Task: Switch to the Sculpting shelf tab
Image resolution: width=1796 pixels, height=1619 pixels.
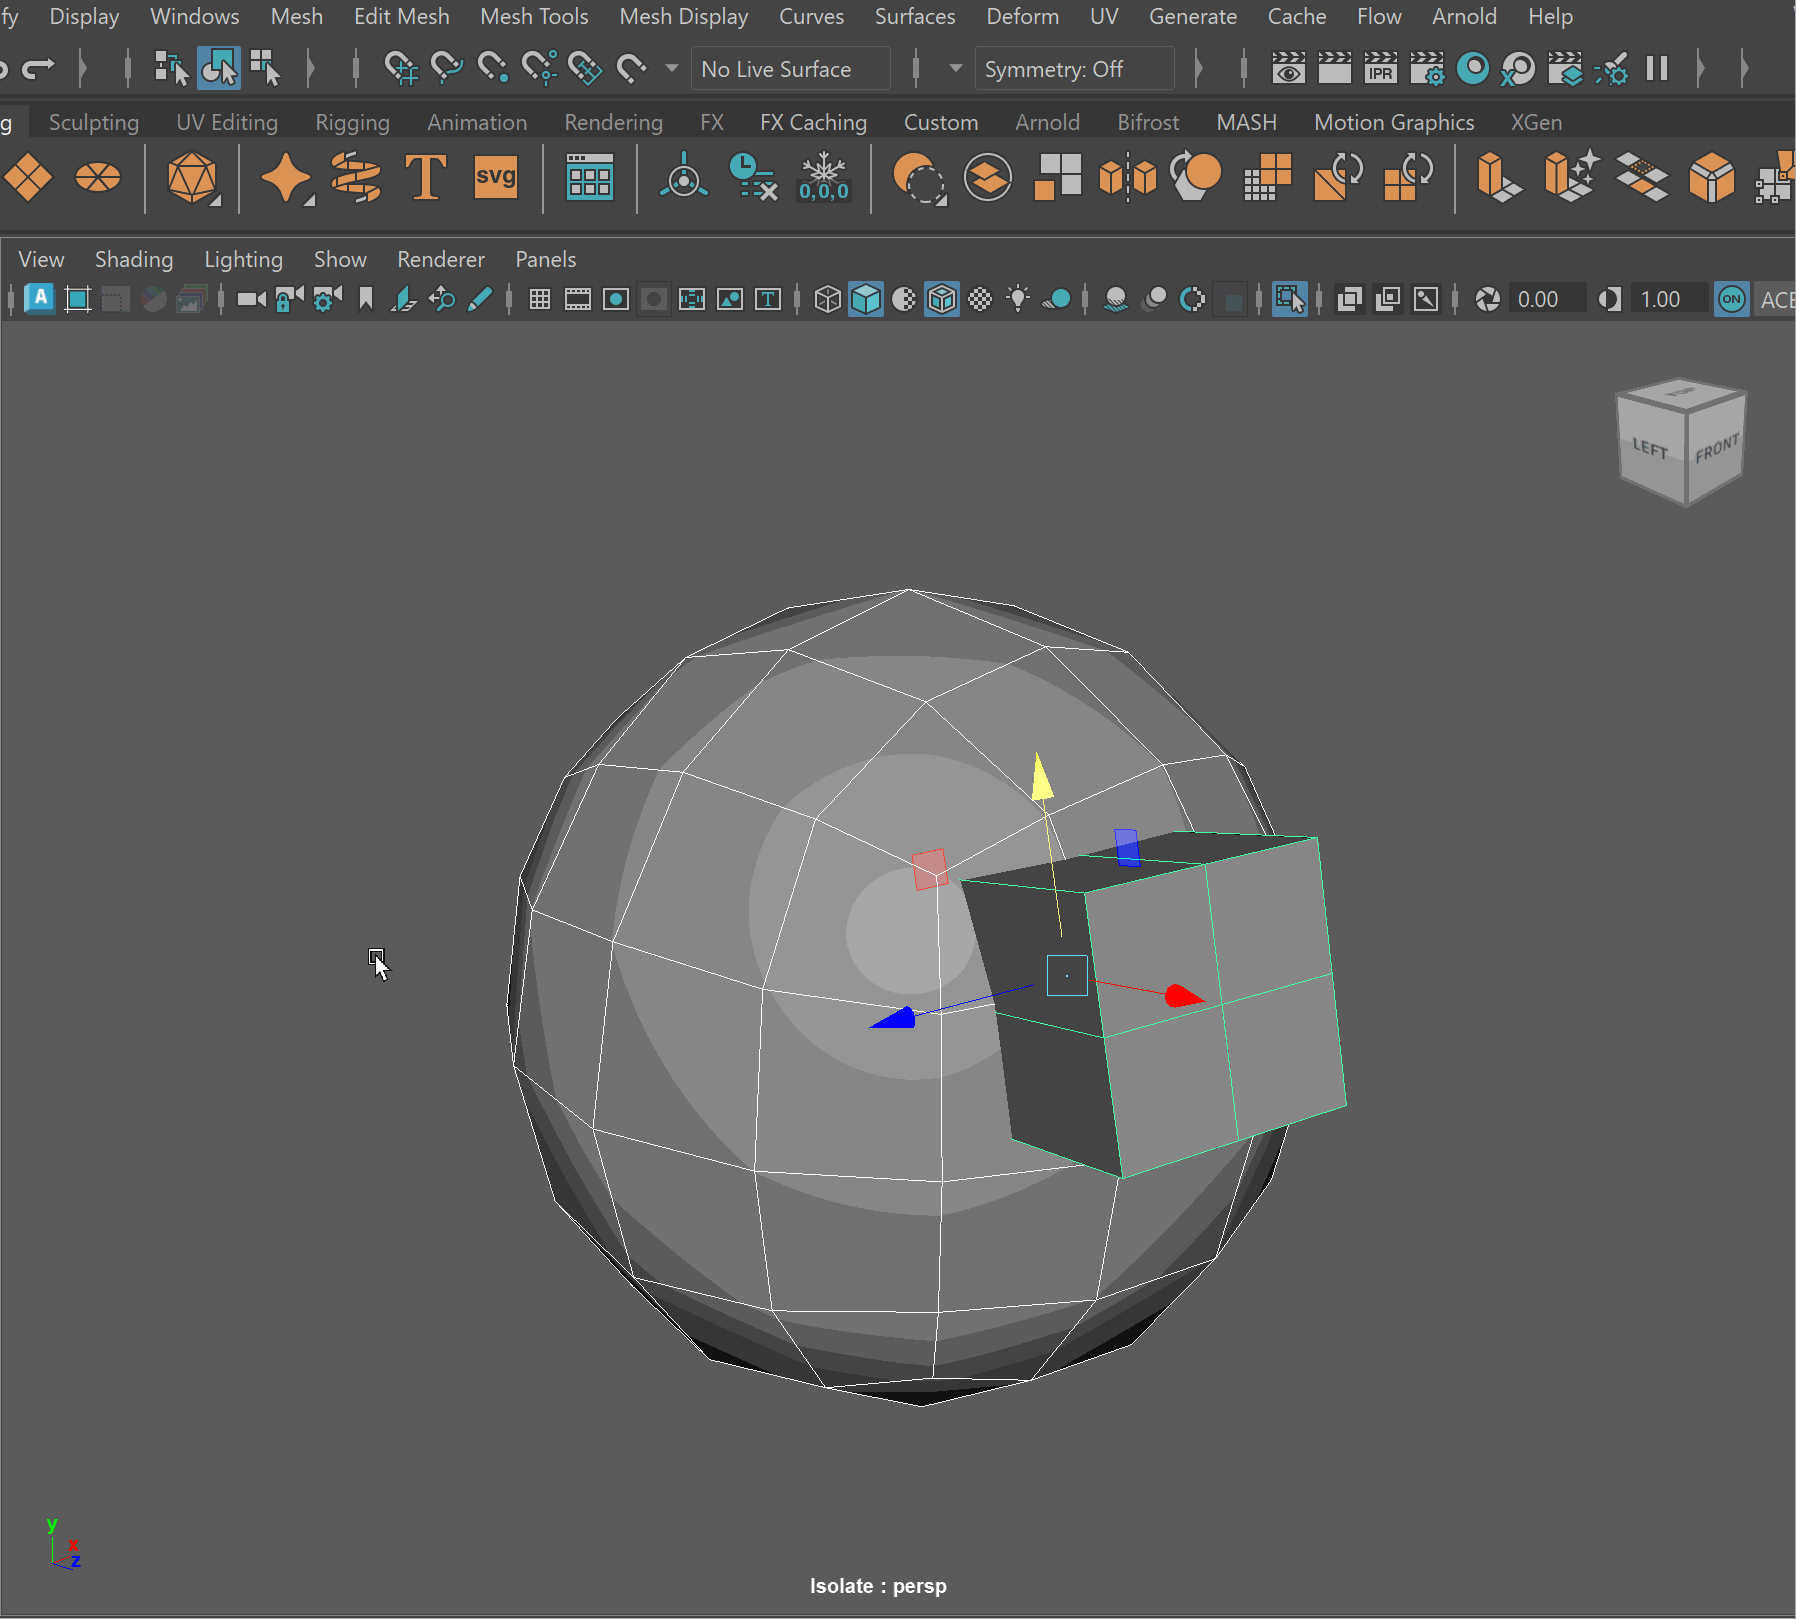Action: 94,122
